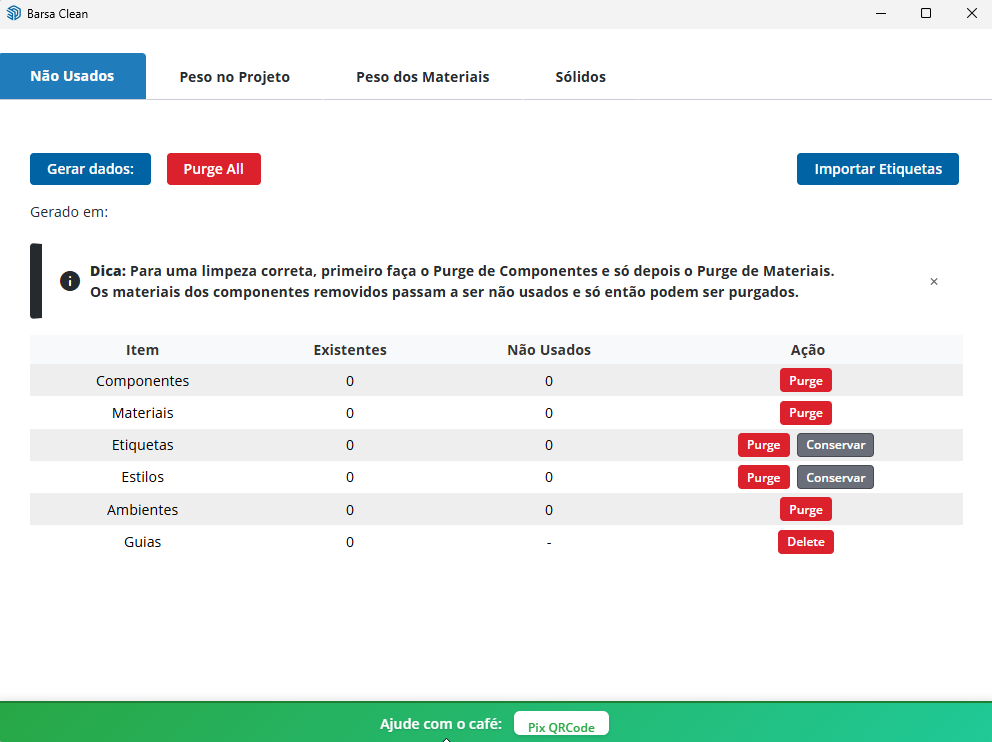992x742 pixels.
Task: Click the info icon in the tip banner
Action: [x=70, y=281]
